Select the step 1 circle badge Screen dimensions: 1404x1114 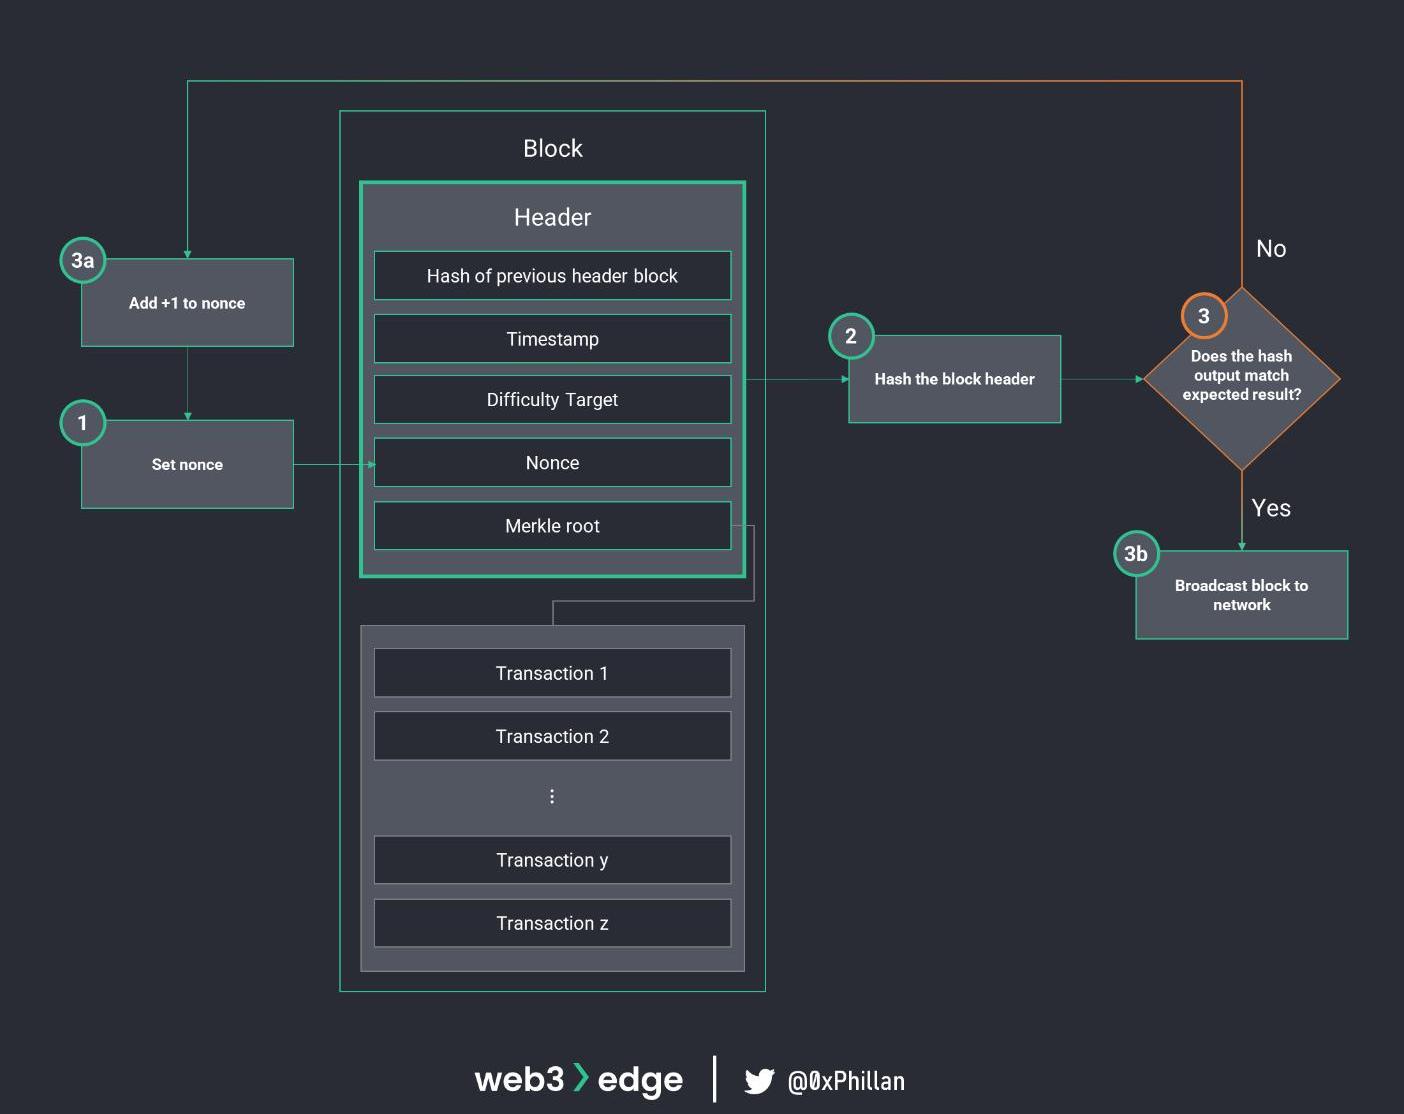(x=83, y=423)
